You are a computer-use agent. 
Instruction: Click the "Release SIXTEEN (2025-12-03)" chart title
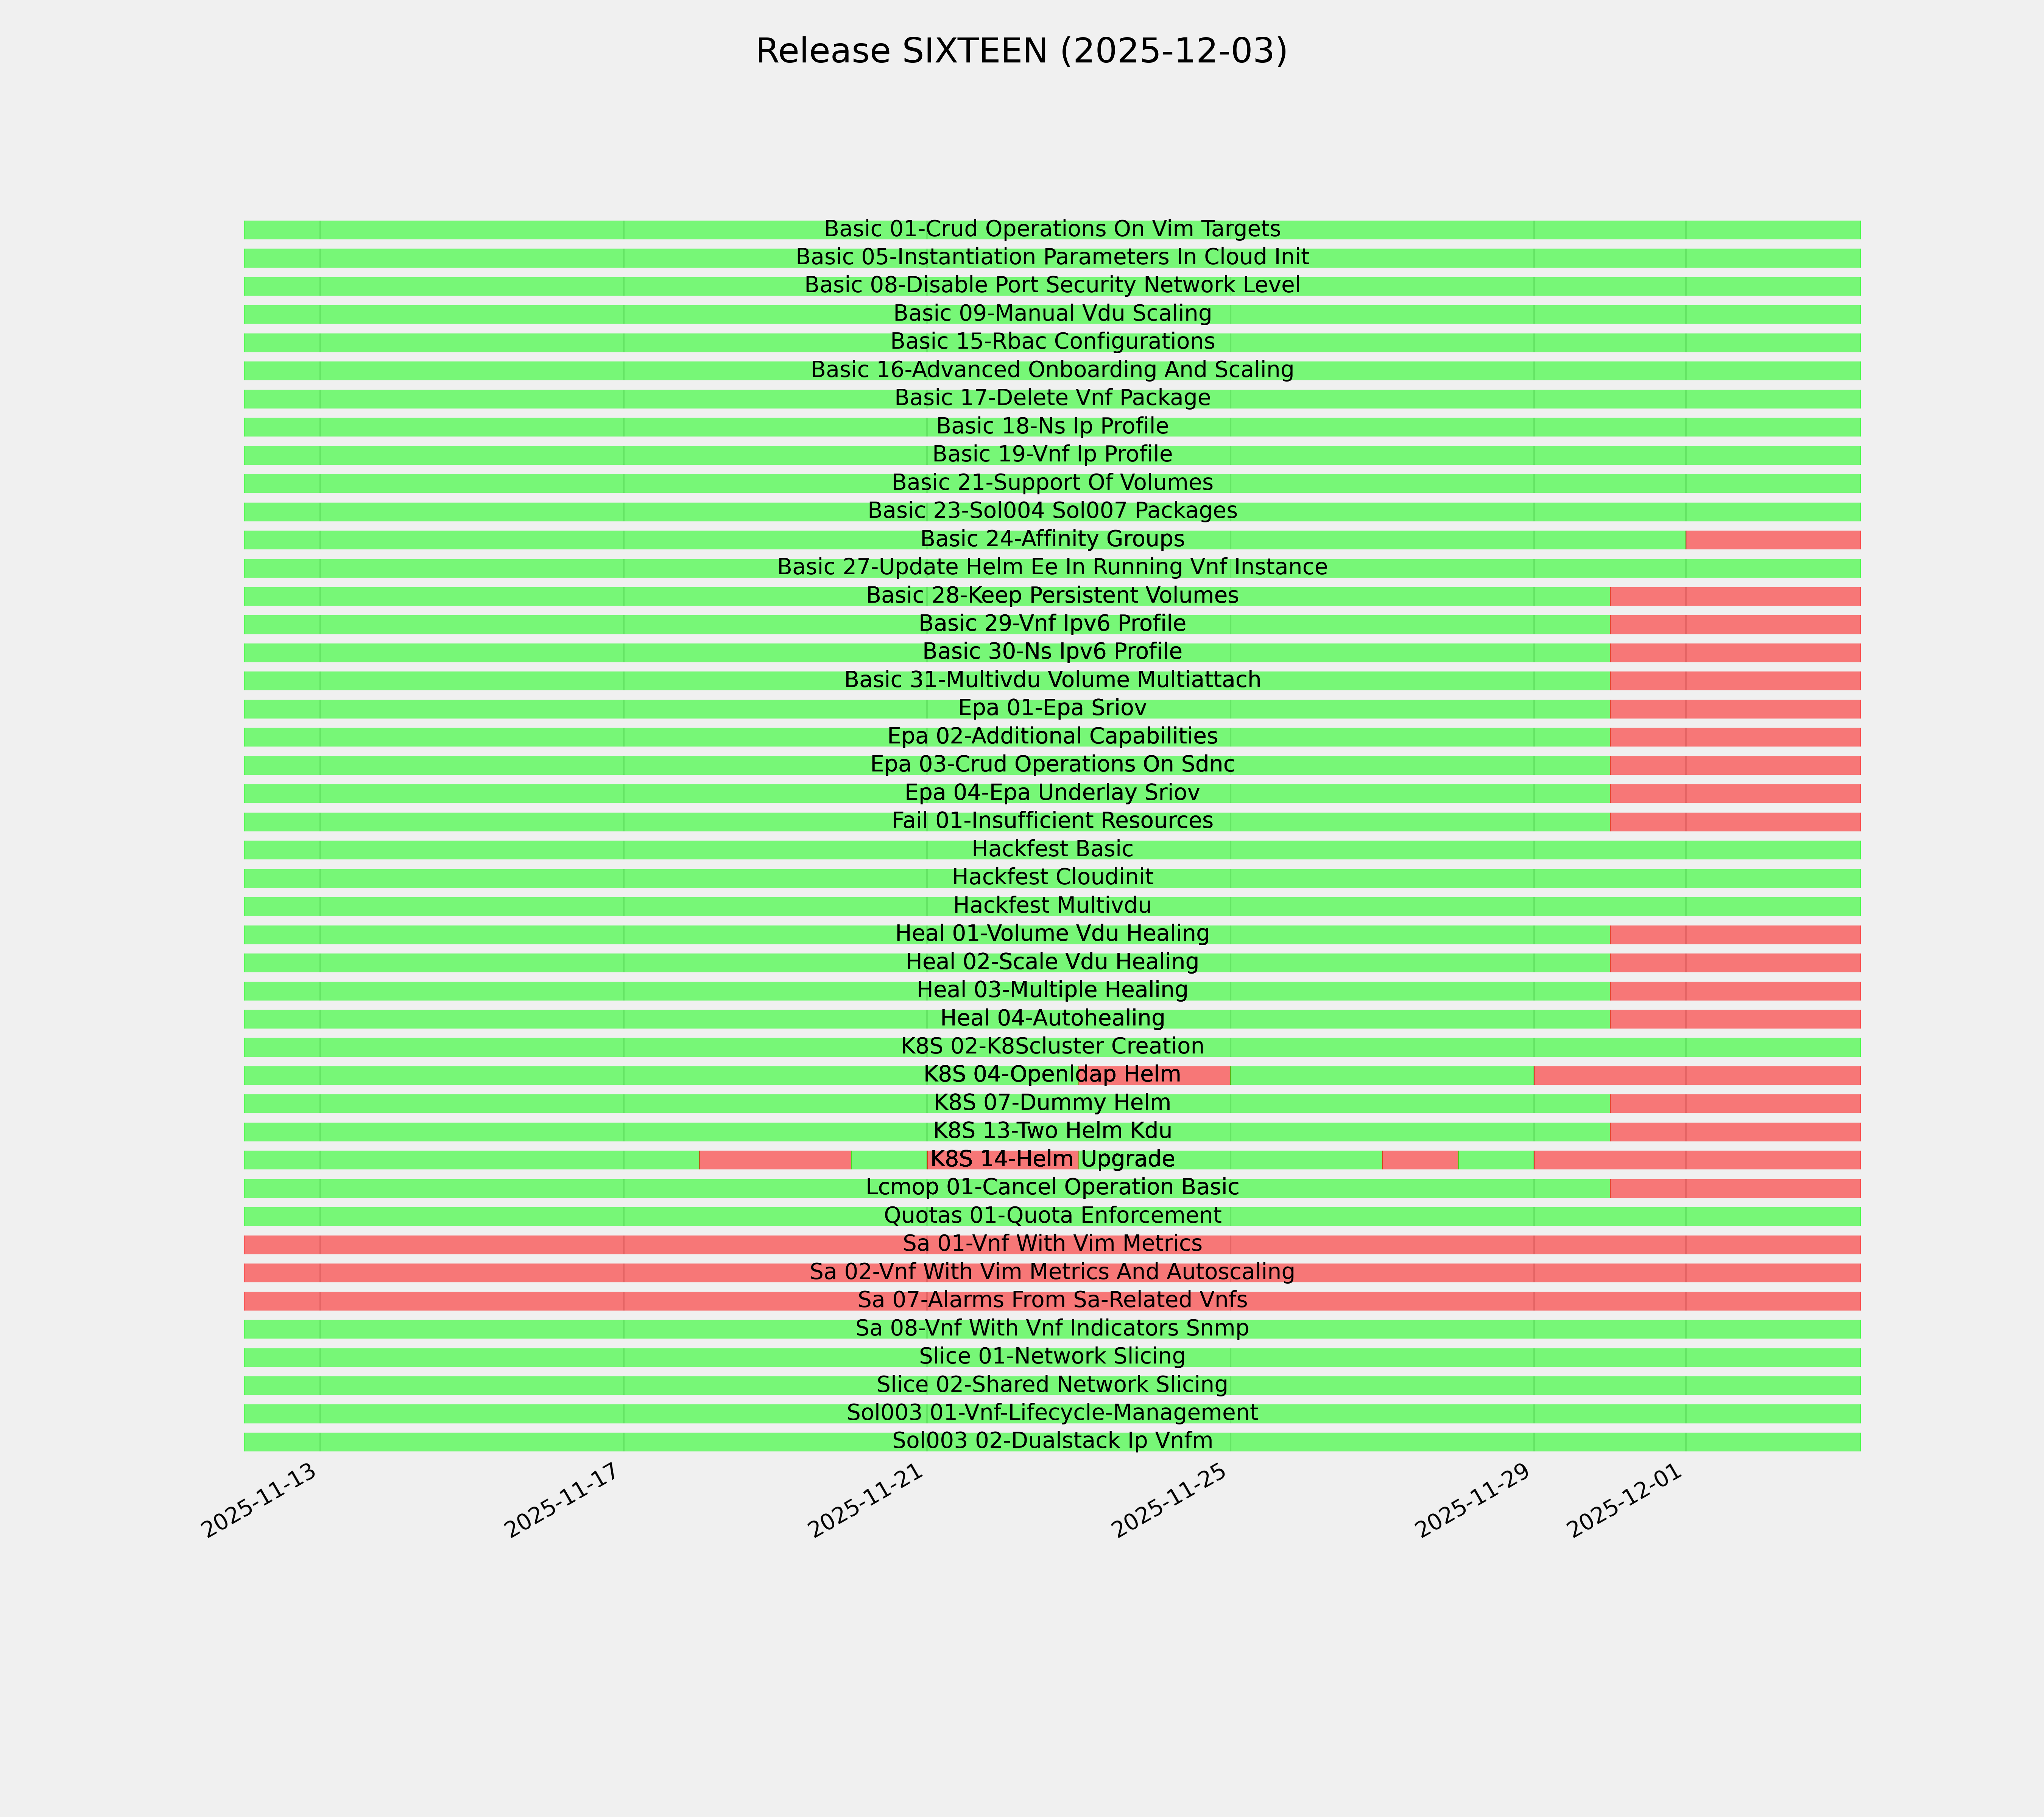point(1021,51)
